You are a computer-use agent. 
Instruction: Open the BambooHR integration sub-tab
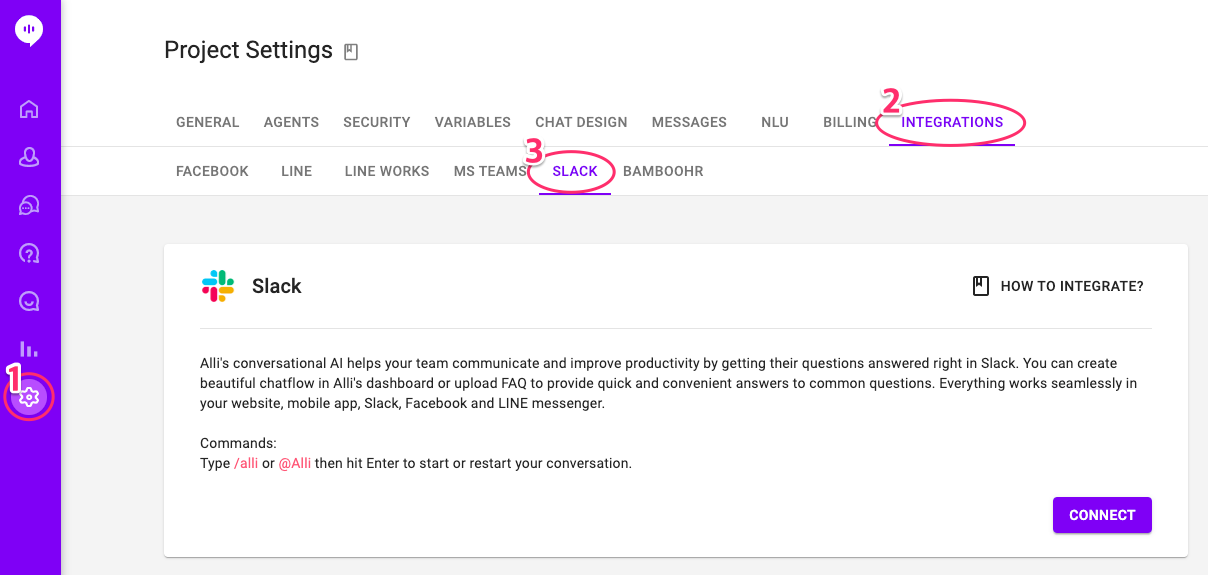[663, 171]
